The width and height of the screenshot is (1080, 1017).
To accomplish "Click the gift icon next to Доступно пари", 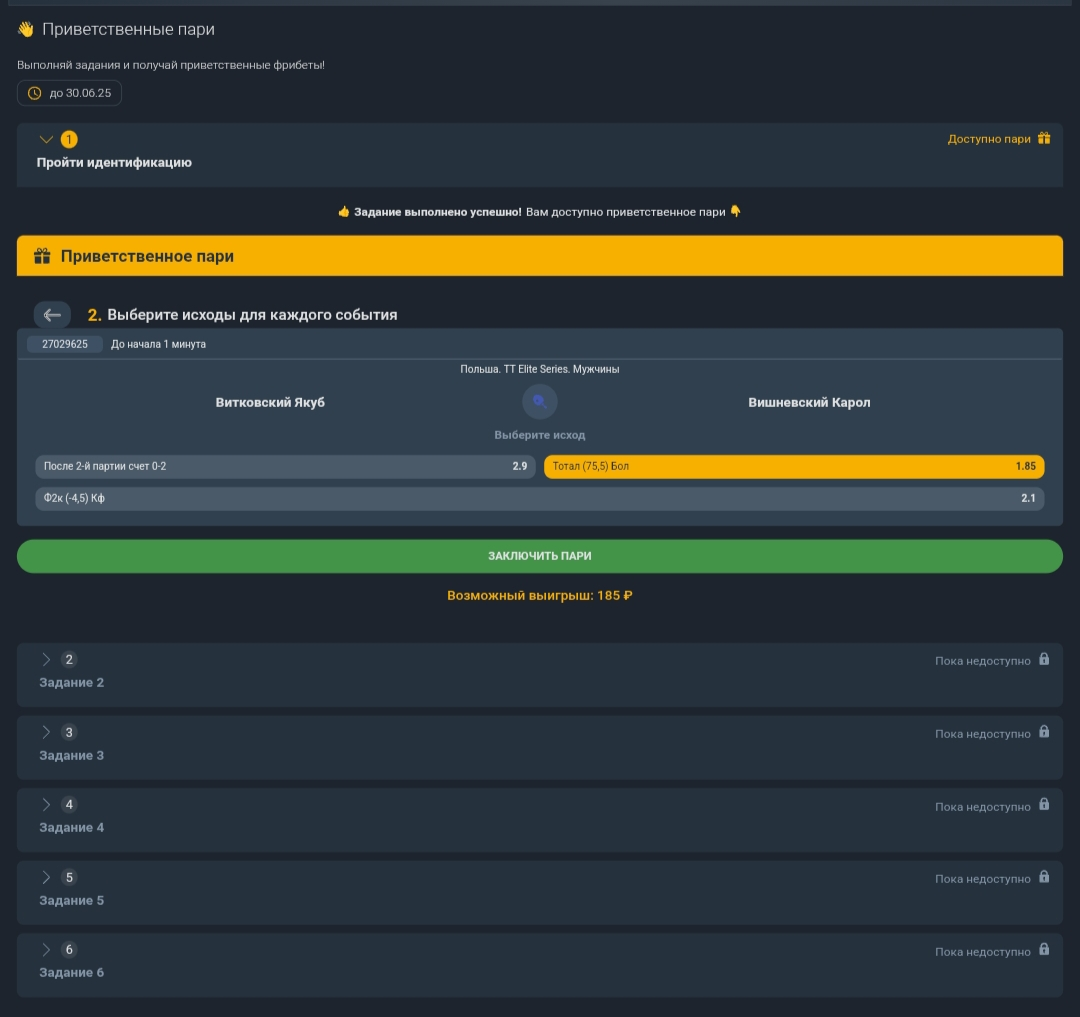I will coord(1044,139).
